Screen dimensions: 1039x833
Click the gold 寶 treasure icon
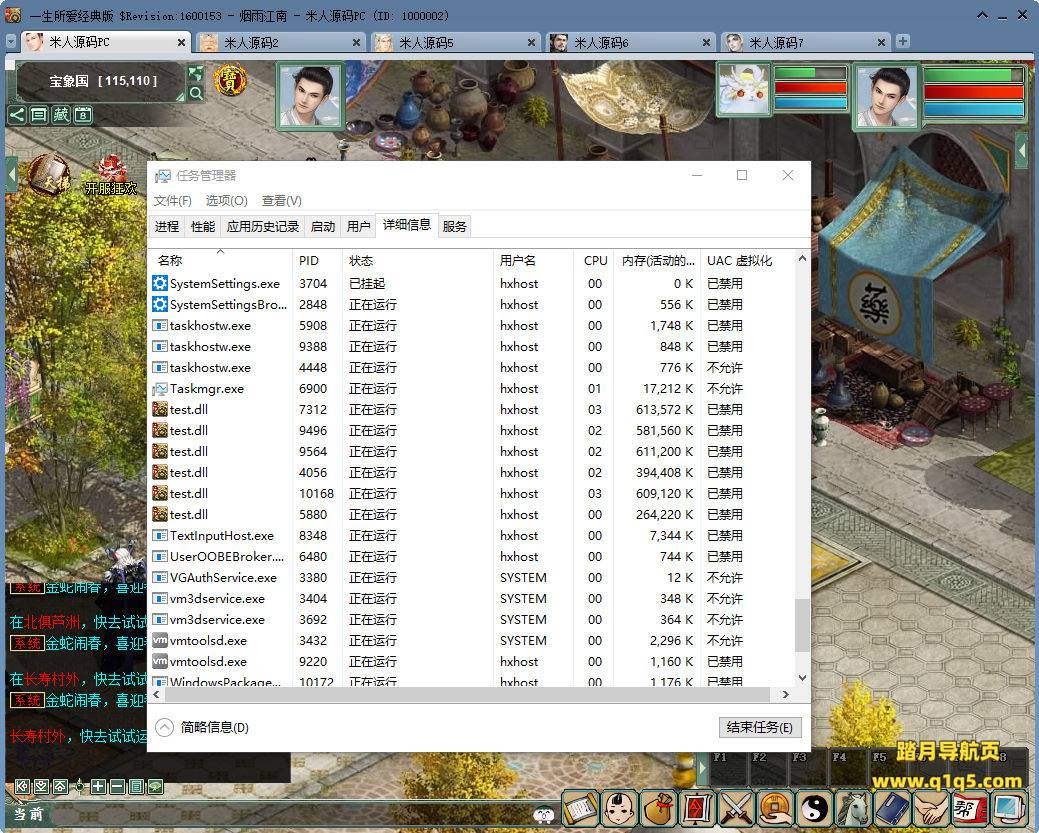pos(230,81)
